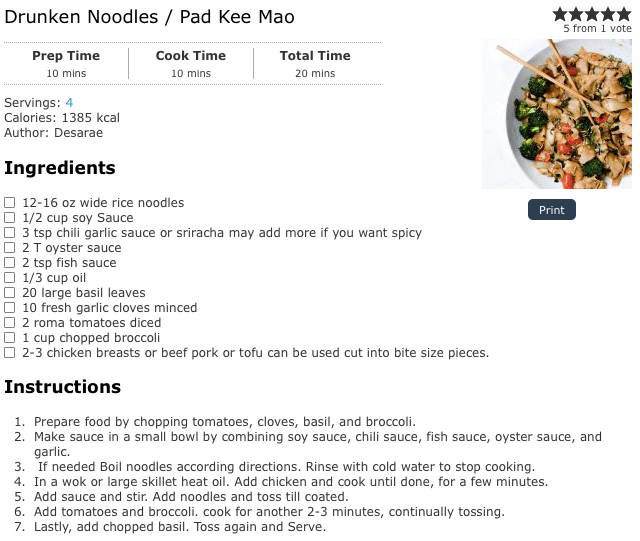Viewport: 640px width, 541px height.
Task: Tick the roma tomatoes diced checkbox
Action: pos(10,323)
